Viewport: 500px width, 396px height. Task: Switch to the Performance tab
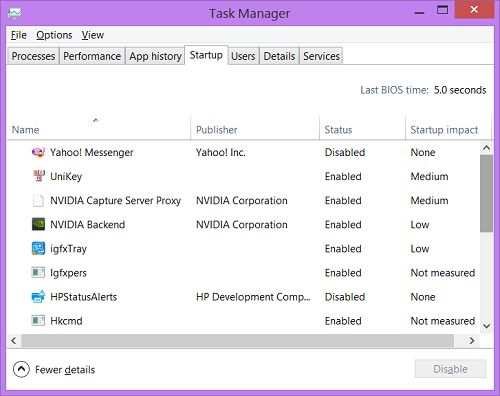(x=92, y=56)
